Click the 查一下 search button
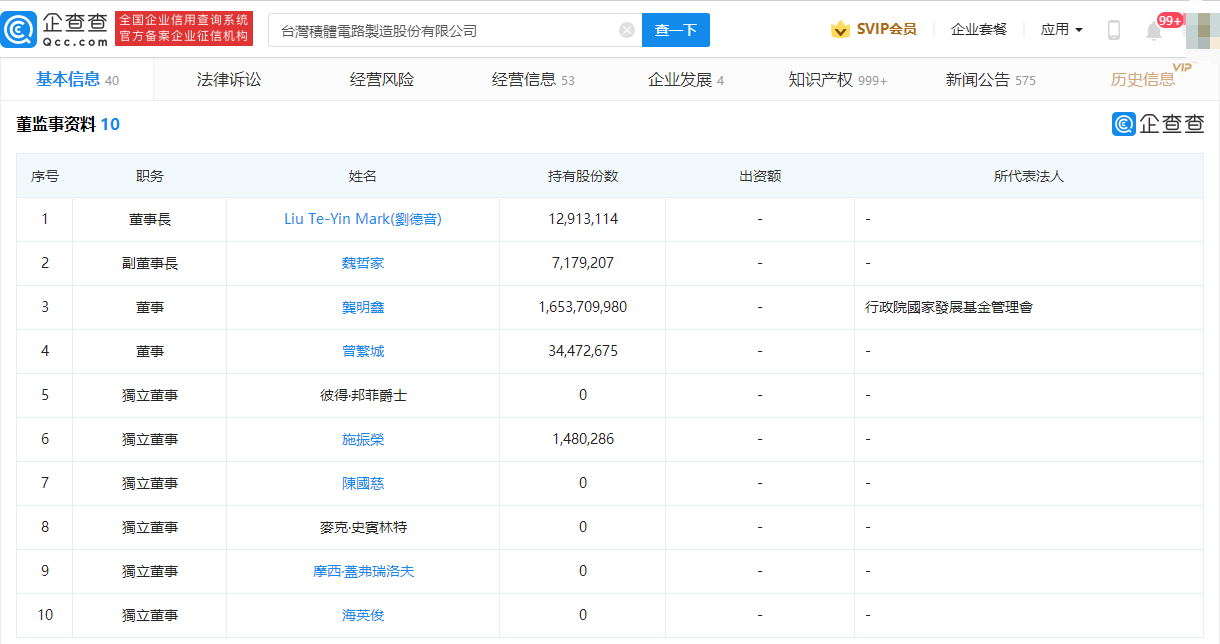 tap(676, 30)
